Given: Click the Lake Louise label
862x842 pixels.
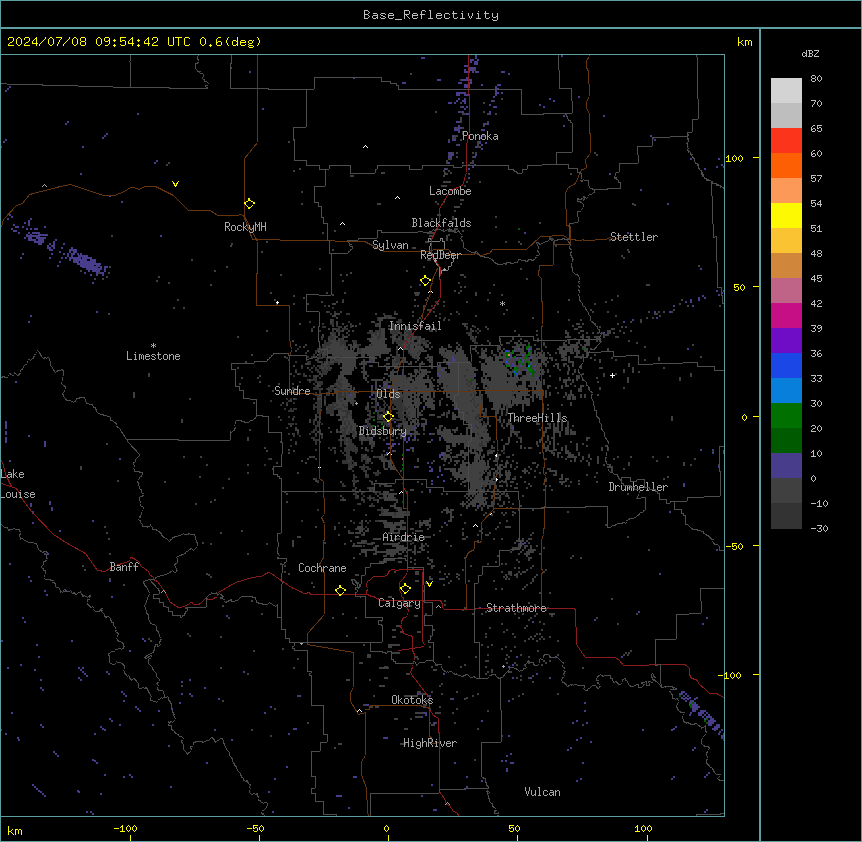Looking at the screenshot, I should pyautogui.click(x=18, y=484).
